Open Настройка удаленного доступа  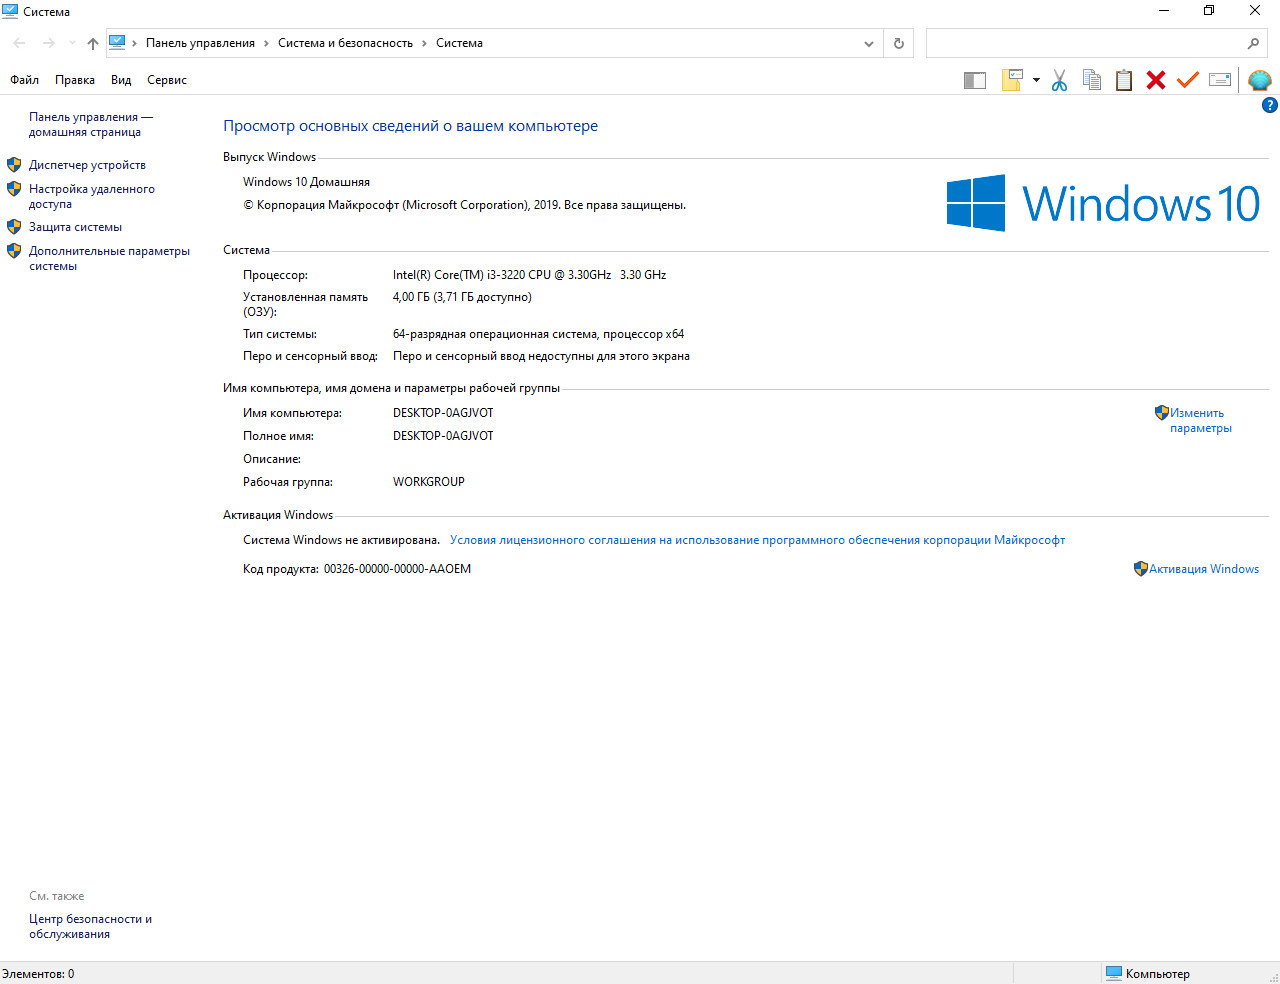92,196
